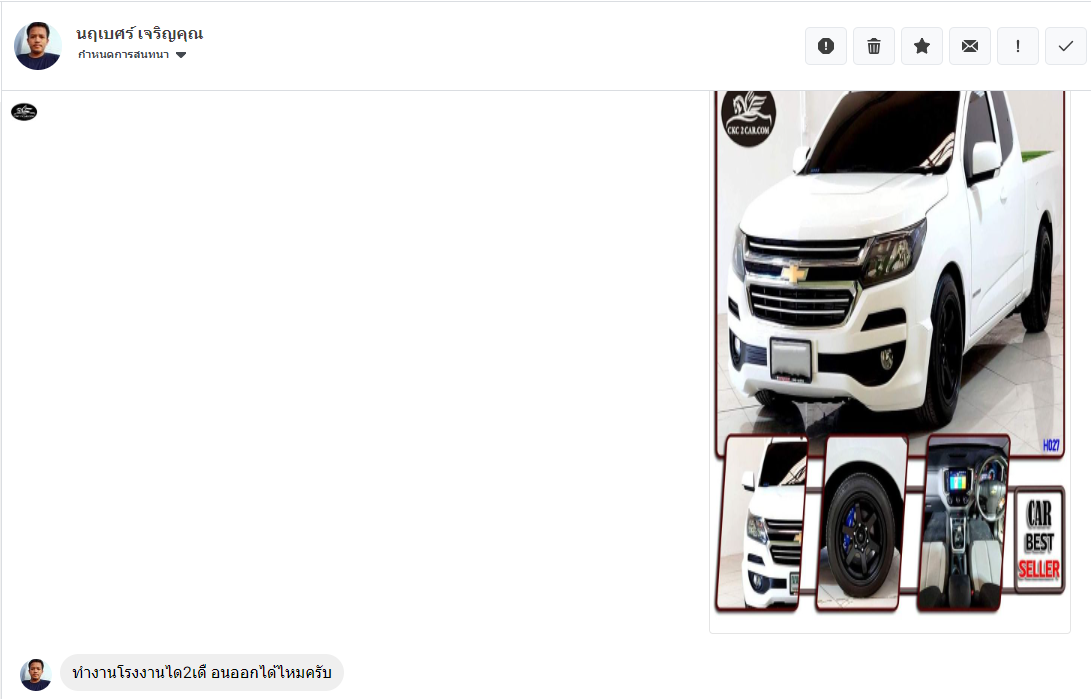Image resolution: width=1091 pixels, height=699 pixels.
Task: Mark conversation unread with envelope icon
Action: click(970, 46)
